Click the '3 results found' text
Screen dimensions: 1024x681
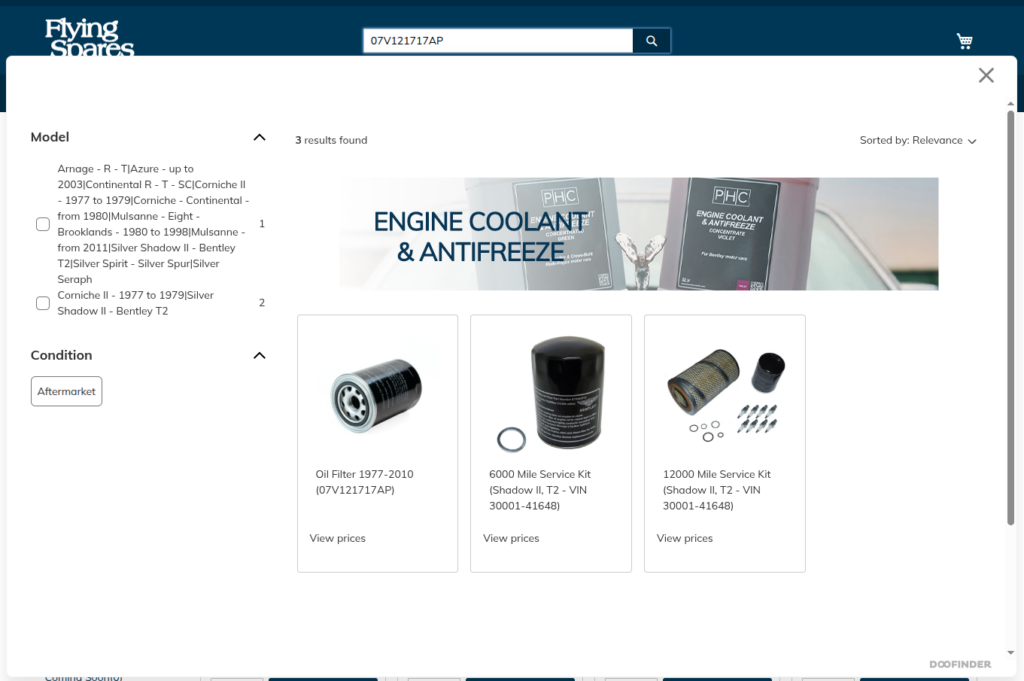(331, 140)
